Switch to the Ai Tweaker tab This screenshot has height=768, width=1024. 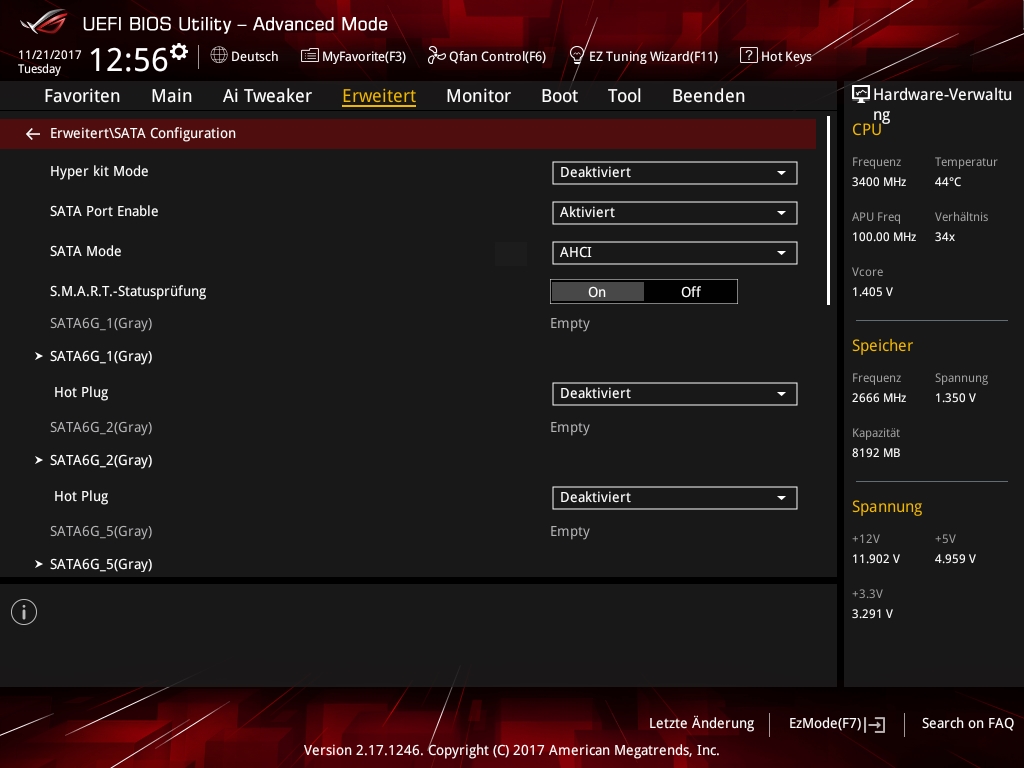267,96
